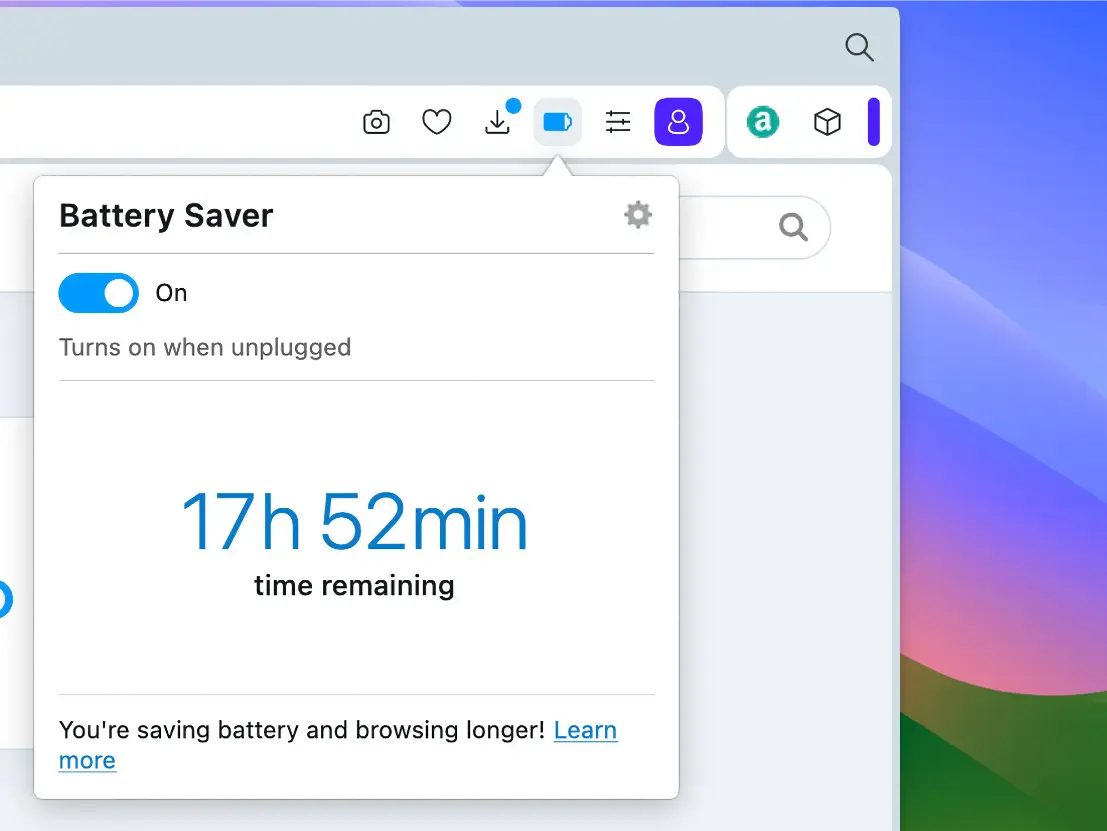
Task: Toggle Battery Saver off
Action: point(98,293)
